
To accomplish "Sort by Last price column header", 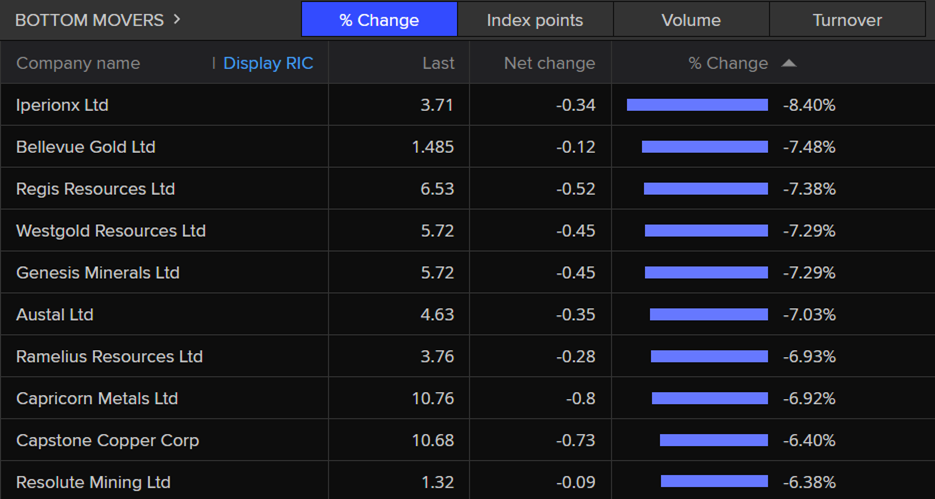I will click(x=438, y=63).
